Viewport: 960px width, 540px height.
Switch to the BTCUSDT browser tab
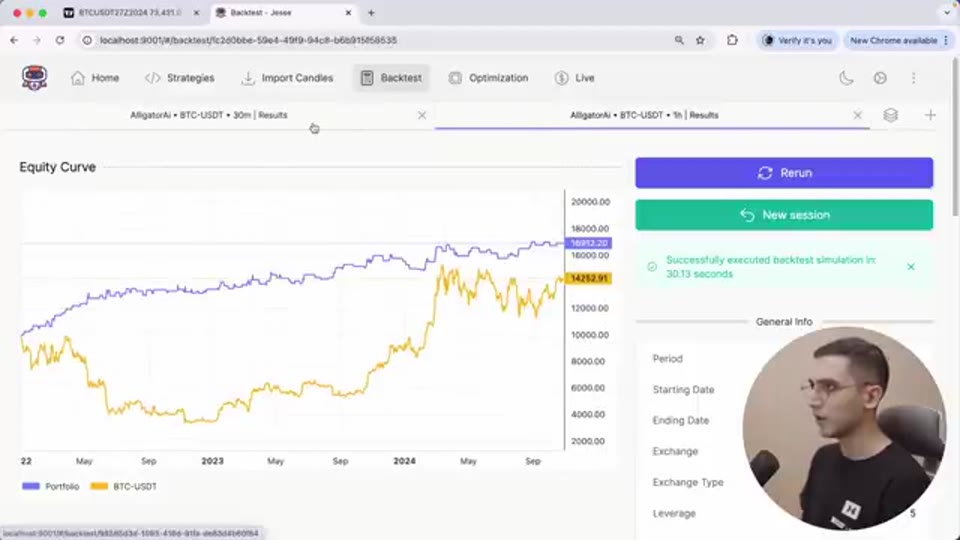[x=130, y=12]
